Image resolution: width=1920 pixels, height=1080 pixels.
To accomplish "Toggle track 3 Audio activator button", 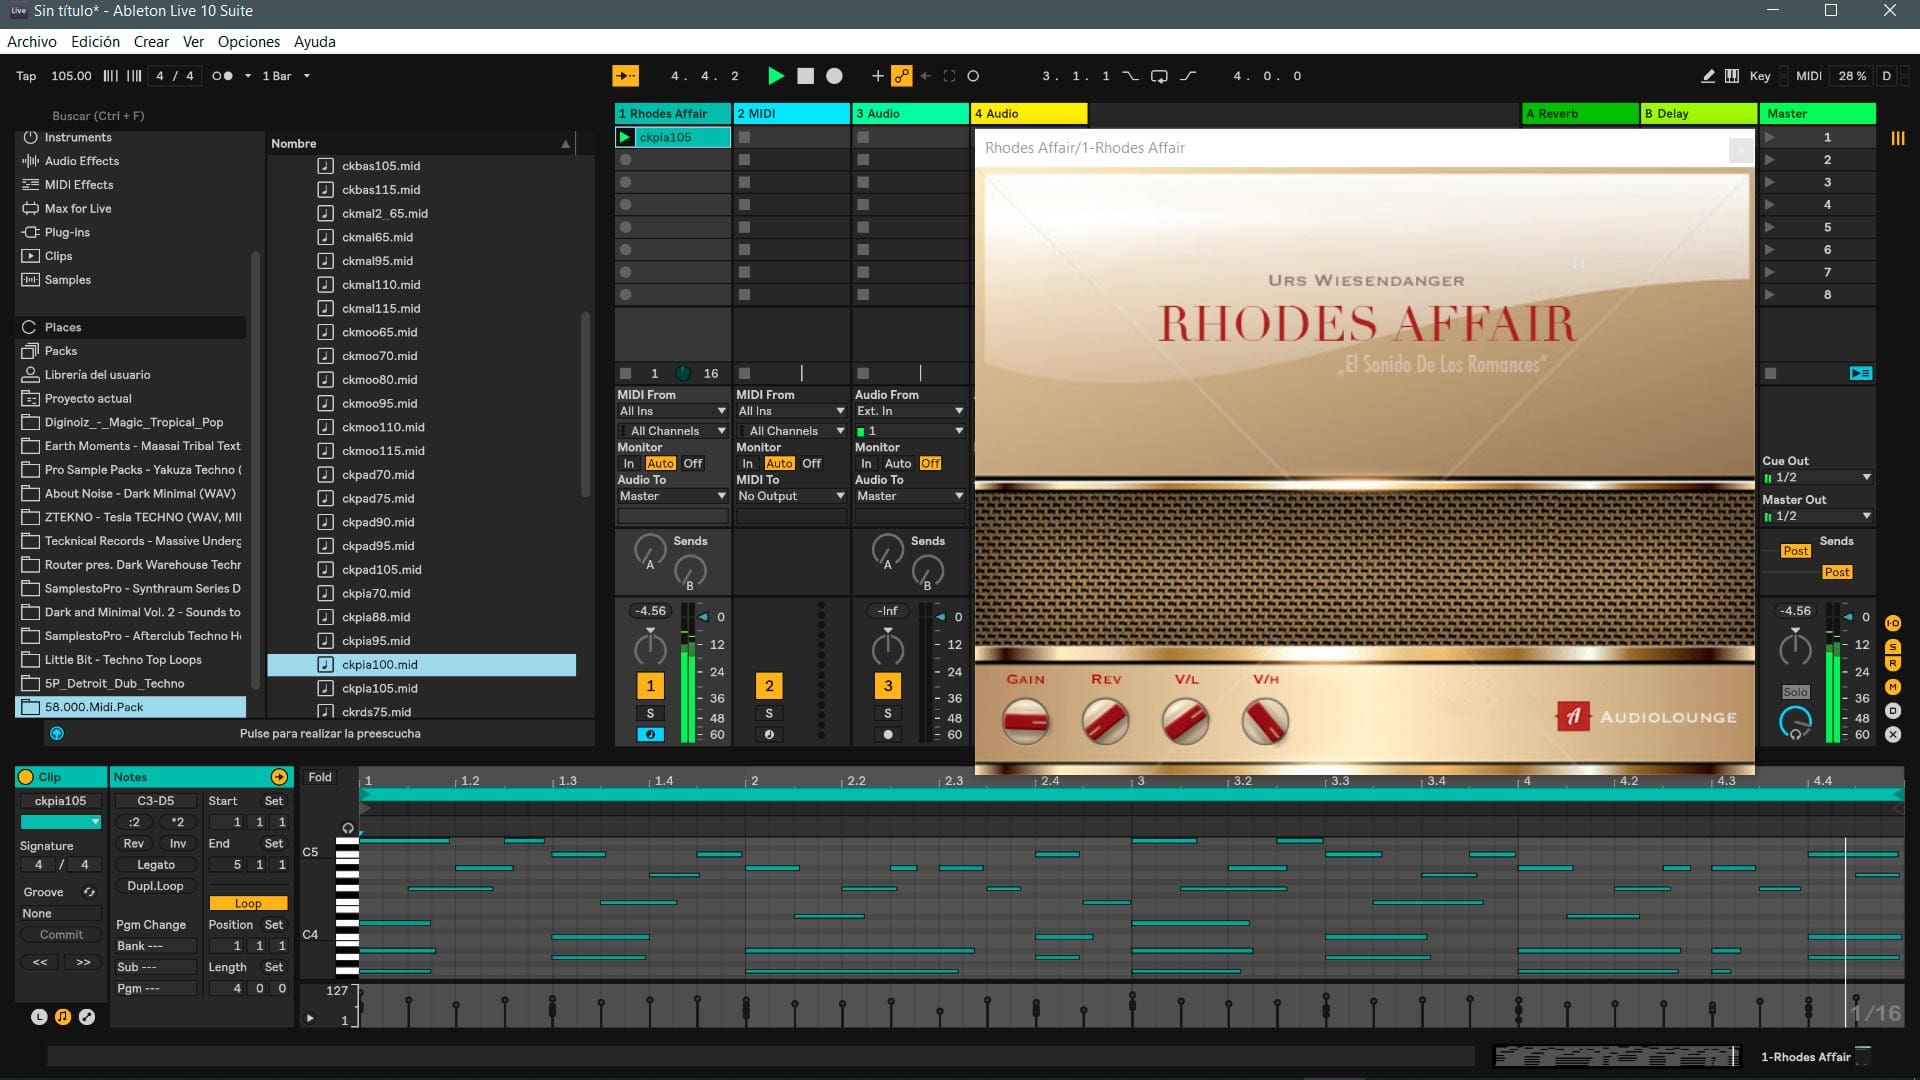I will click(888, 686).
